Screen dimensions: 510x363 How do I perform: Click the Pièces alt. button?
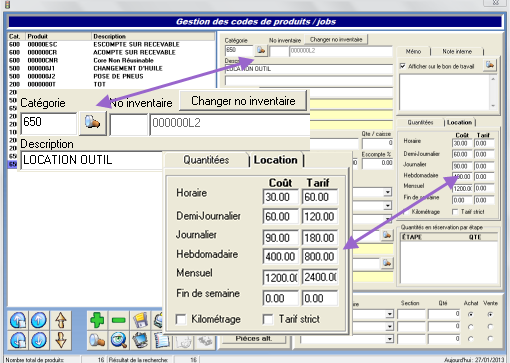click(254, 338)
